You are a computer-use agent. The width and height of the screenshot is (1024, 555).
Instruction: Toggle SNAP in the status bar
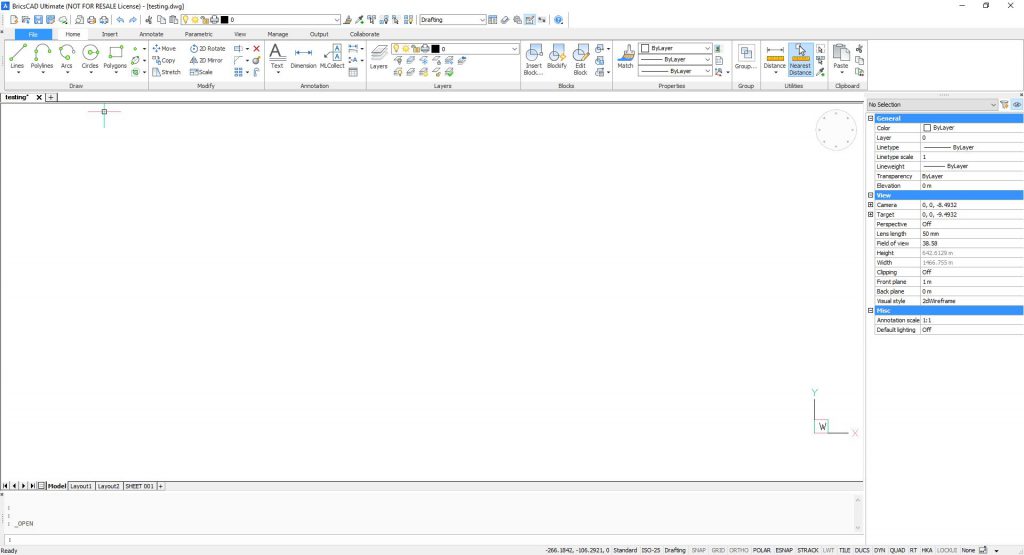pos(699,550)
